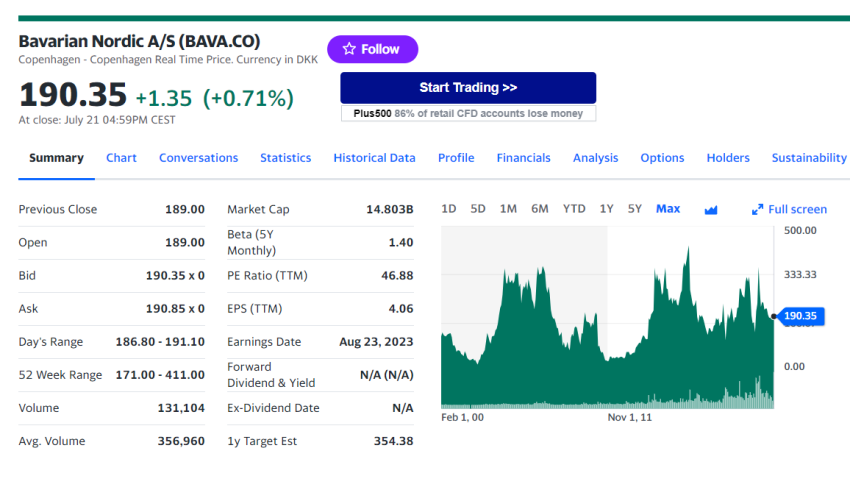Click the Open label in summary table

33,242
